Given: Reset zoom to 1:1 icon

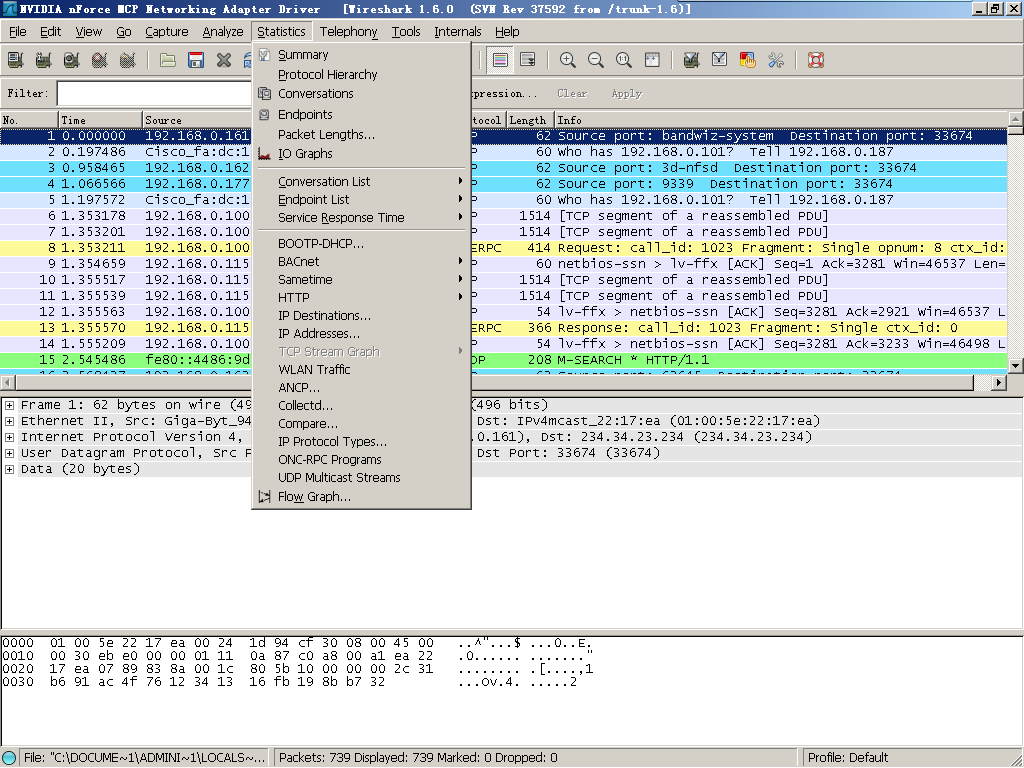Looking at the screenshot, I should 624,60.
